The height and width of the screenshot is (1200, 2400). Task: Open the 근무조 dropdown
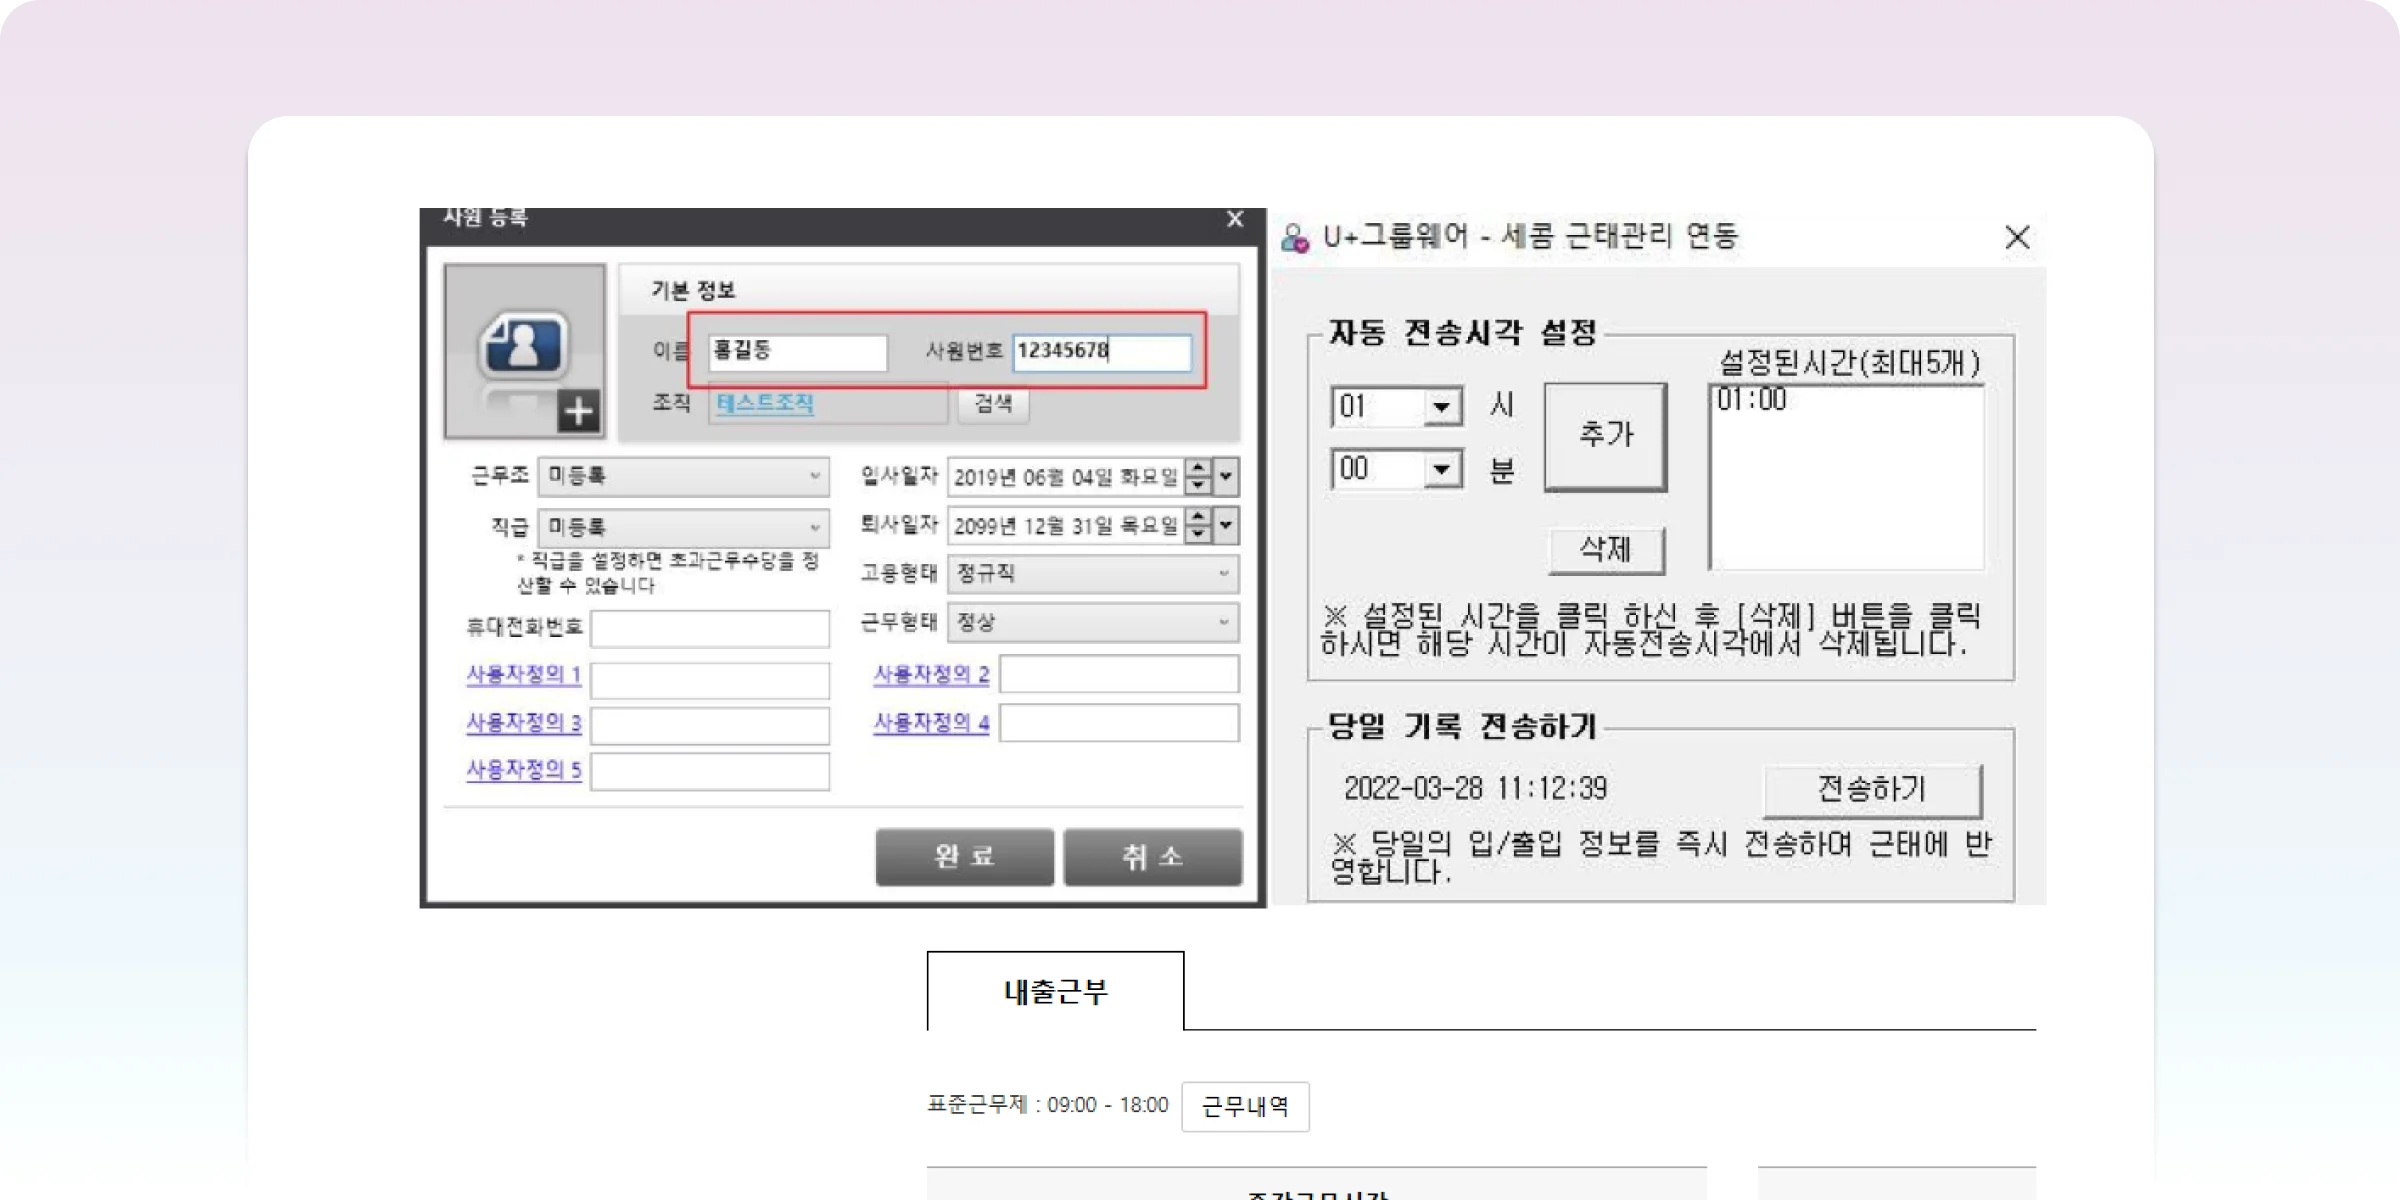tap(684, 476)
